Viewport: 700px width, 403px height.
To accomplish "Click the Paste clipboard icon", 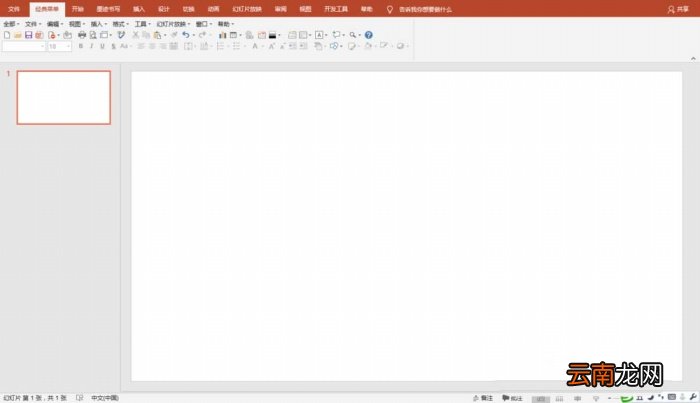I will click(x=157, y=35).
